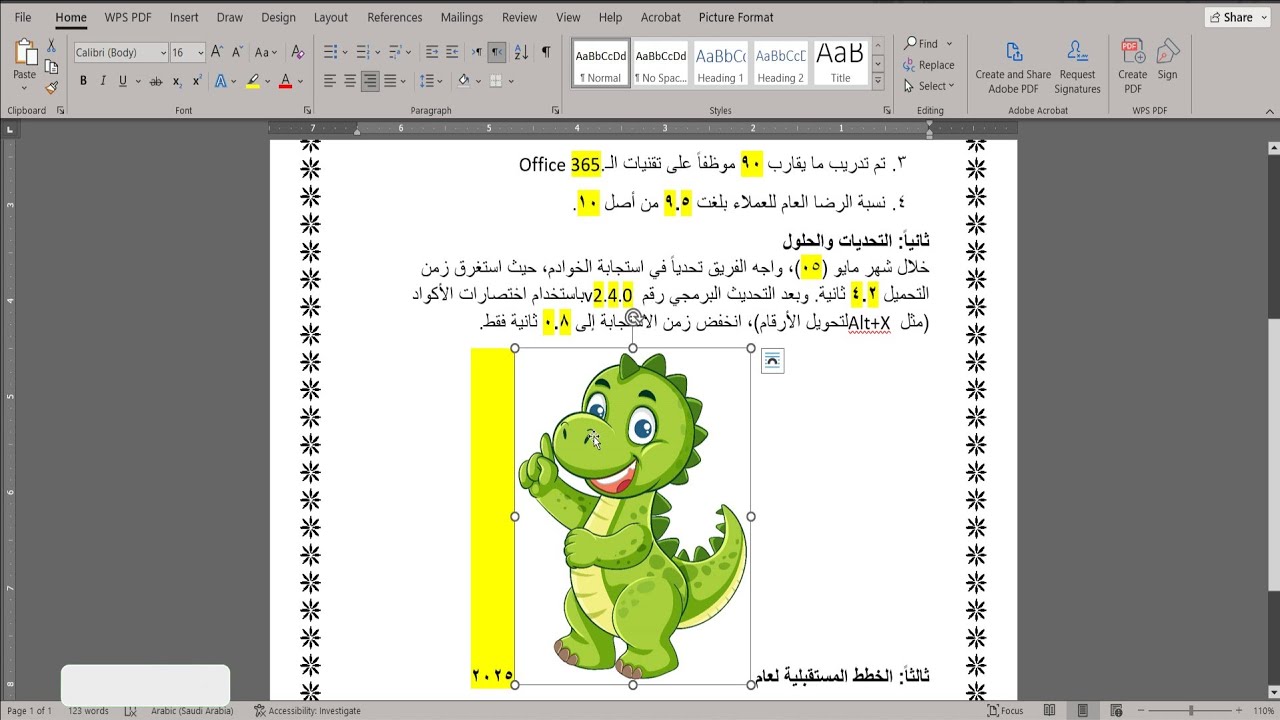Apply red font color
The image size is (1280, 720).
tap(285, 81)
